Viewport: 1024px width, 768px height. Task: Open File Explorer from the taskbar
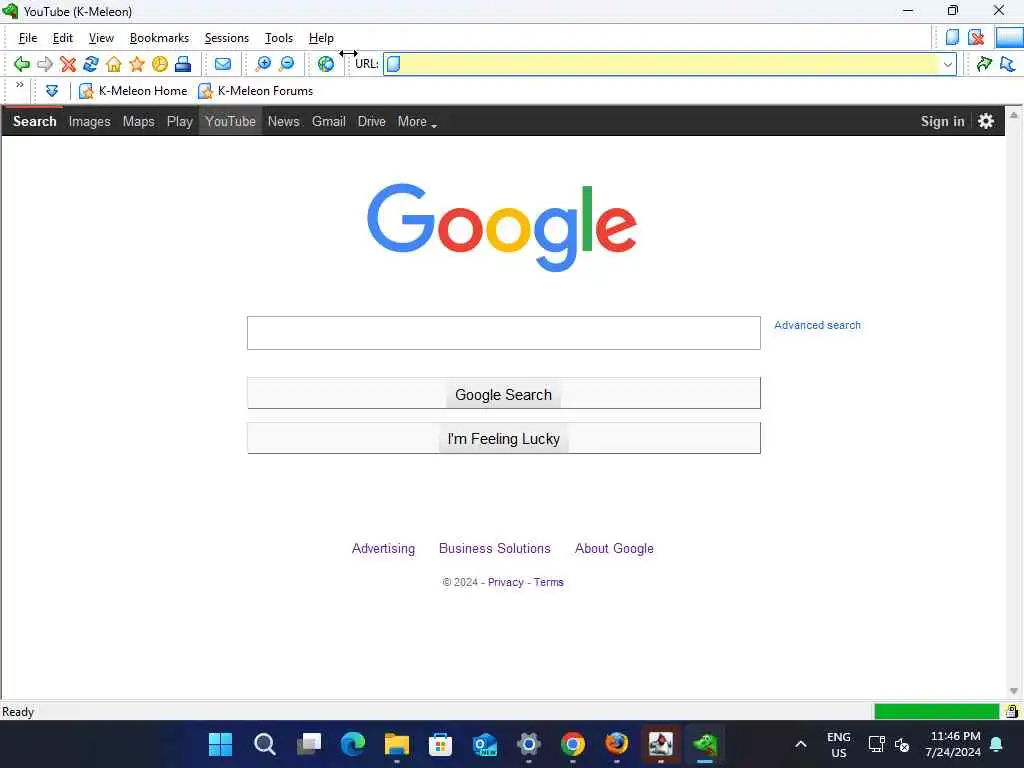coord(396,744)
